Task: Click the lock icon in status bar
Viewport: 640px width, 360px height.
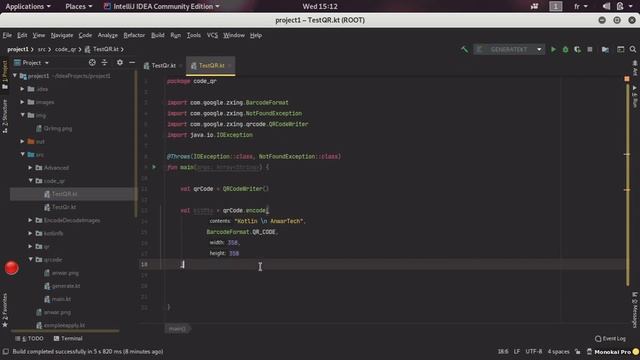Action: coord(578,351)
